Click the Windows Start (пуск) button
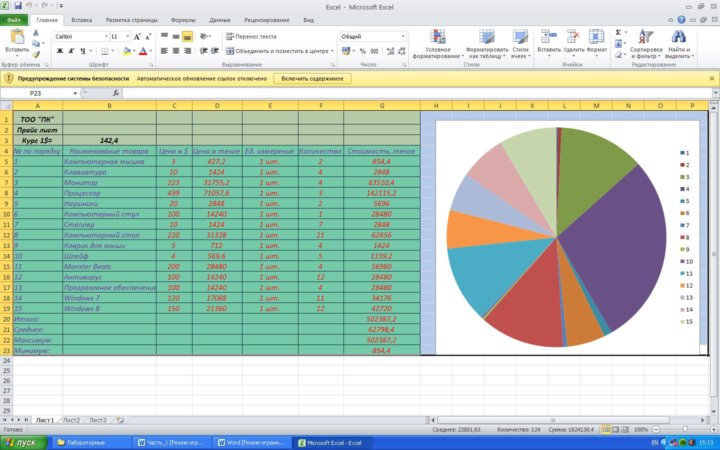Image resolution: width=720 pixels, height=450 pixels. click(x=22, y=441)
